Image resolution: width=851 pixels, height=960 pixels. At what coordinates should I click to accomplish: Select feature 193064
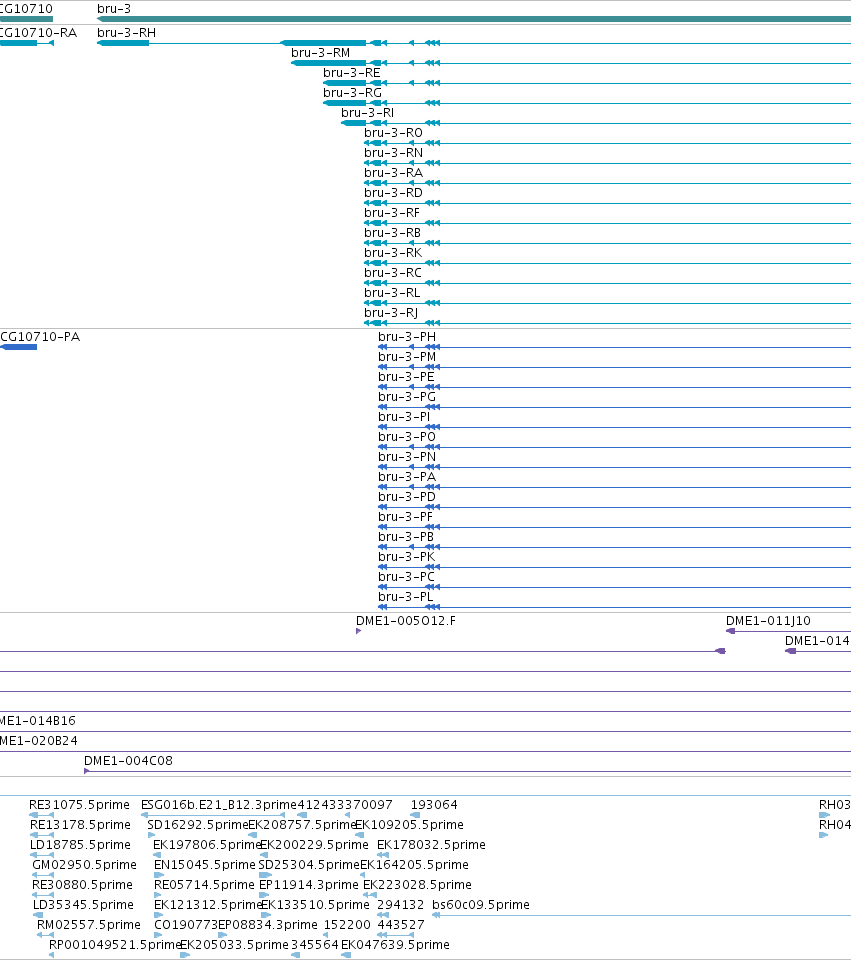coord(434,805)
